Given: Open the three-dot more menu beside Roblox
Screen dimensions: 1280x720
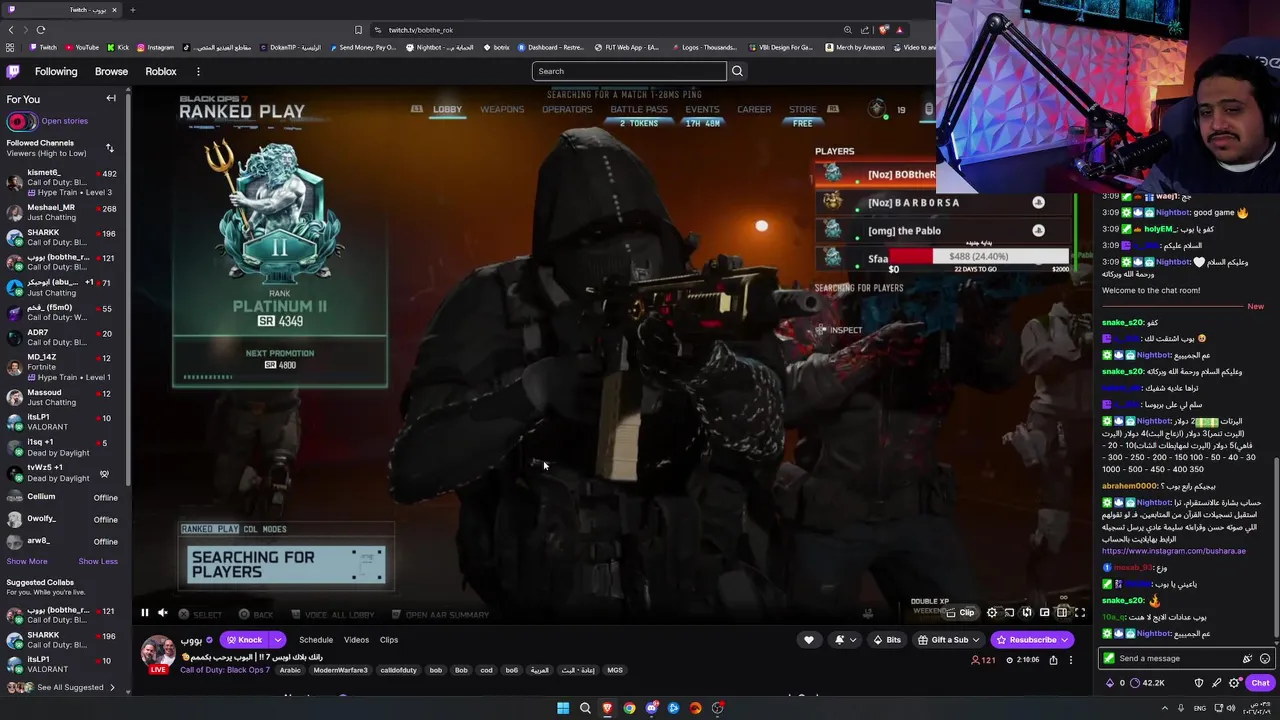Looking at the screenshot, I should [198, 71].
